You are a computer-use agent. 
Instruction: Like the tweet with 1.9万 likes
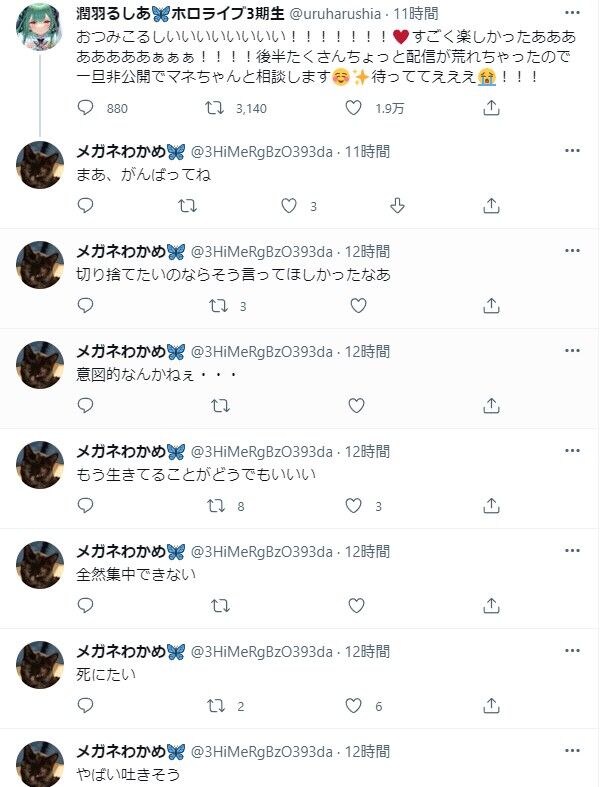tap(353, 107)
